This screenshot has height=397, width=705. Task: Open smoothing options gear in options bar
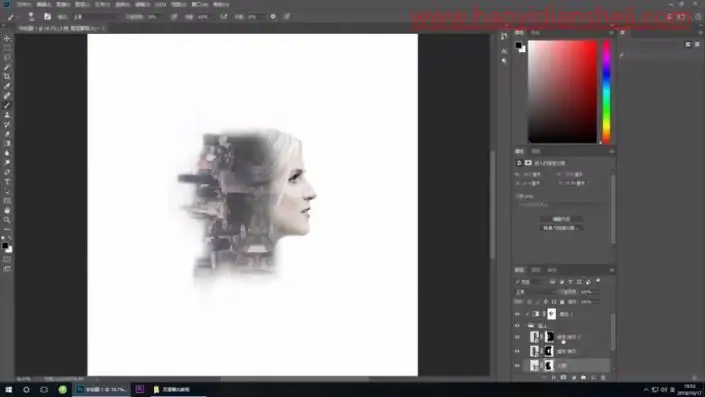click(273, 17)
